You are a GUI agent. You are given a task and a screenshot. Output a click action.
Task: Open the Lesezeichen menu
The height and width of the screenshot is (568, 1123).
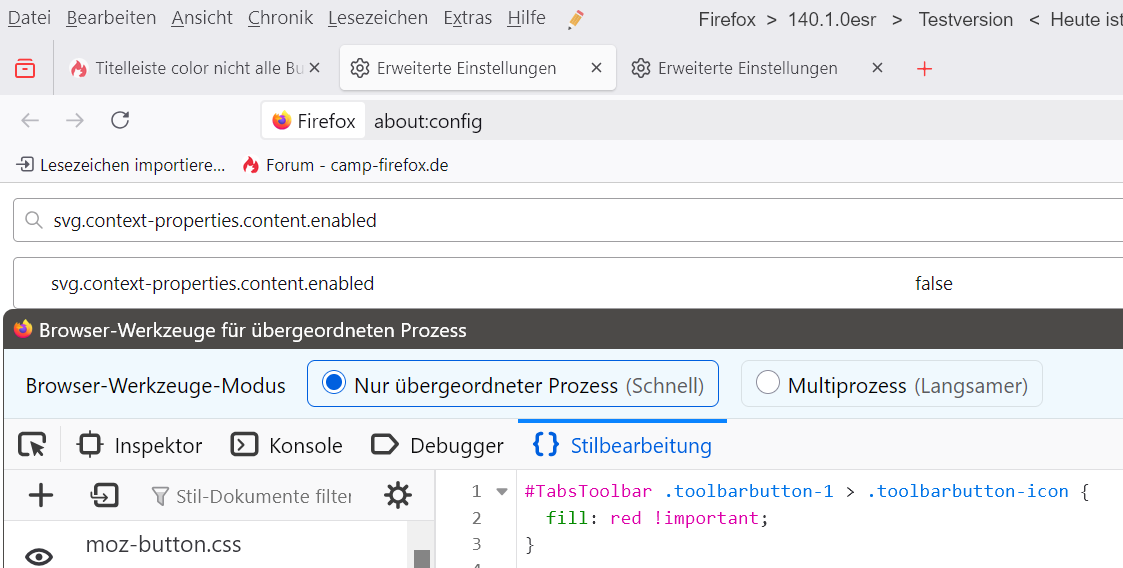[x=377, y=18]
